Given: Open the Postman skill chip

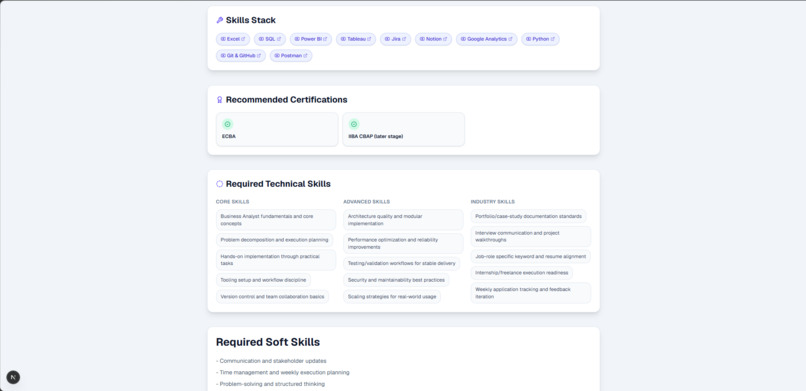Looking at the screenshot, I should pyautogui.click(x=291, y=55).
